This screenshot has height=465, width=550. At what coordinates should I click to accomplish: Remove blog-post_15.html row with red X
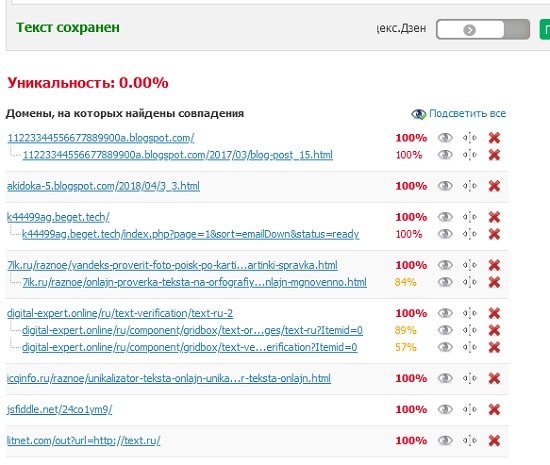click(494, 155)
